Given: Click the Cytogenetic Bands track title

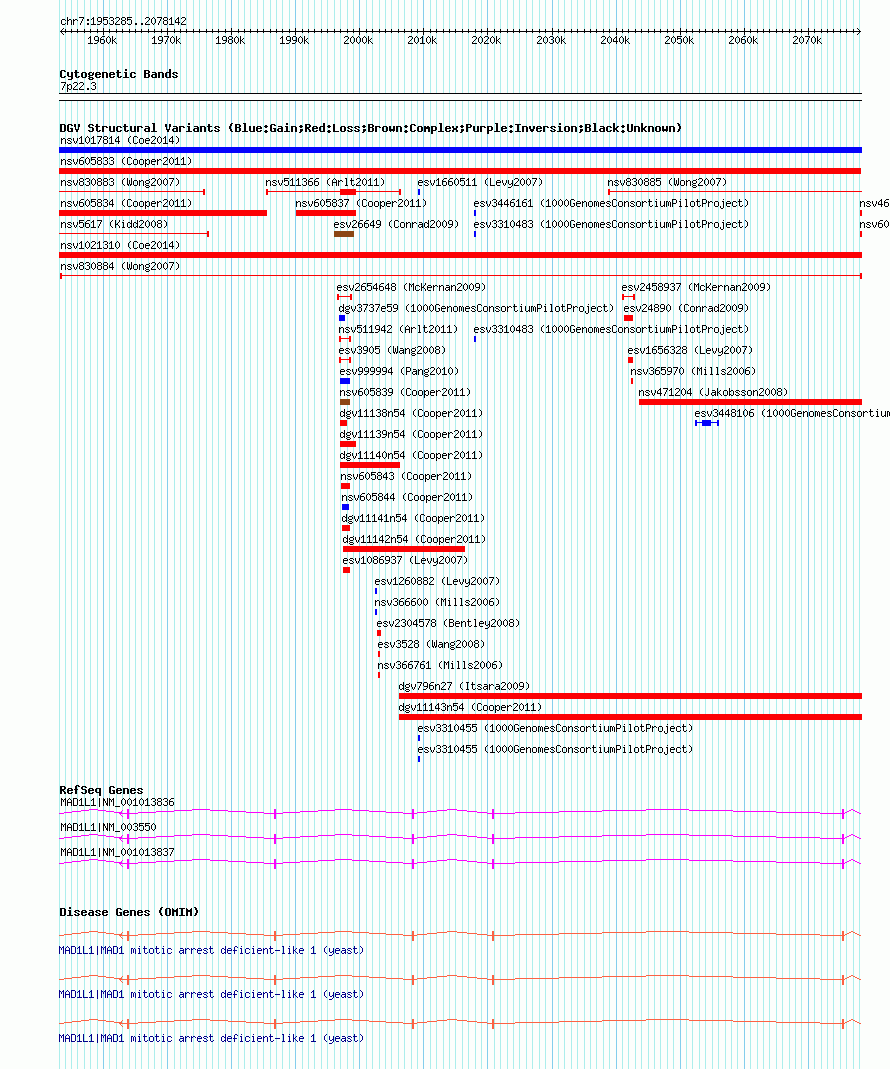Looking at the screenshot, I should coord(119,74).
